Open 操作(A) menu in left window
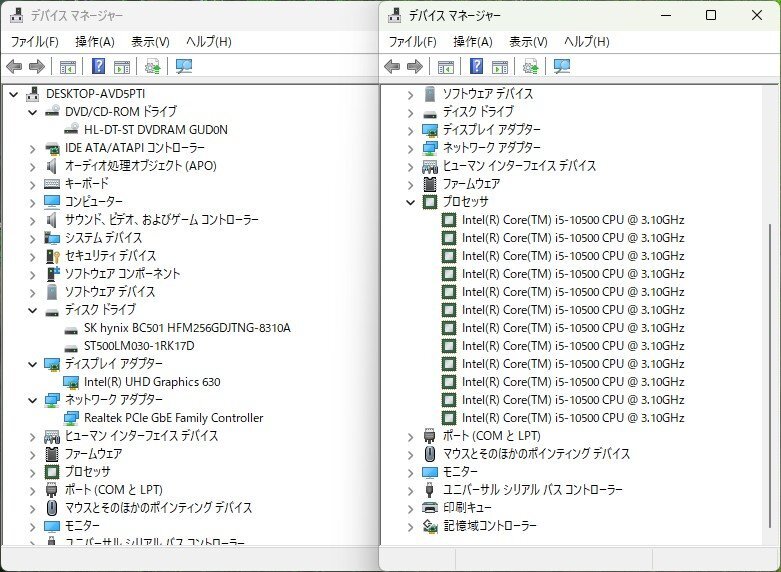The image size is (781, 572). 95,41
